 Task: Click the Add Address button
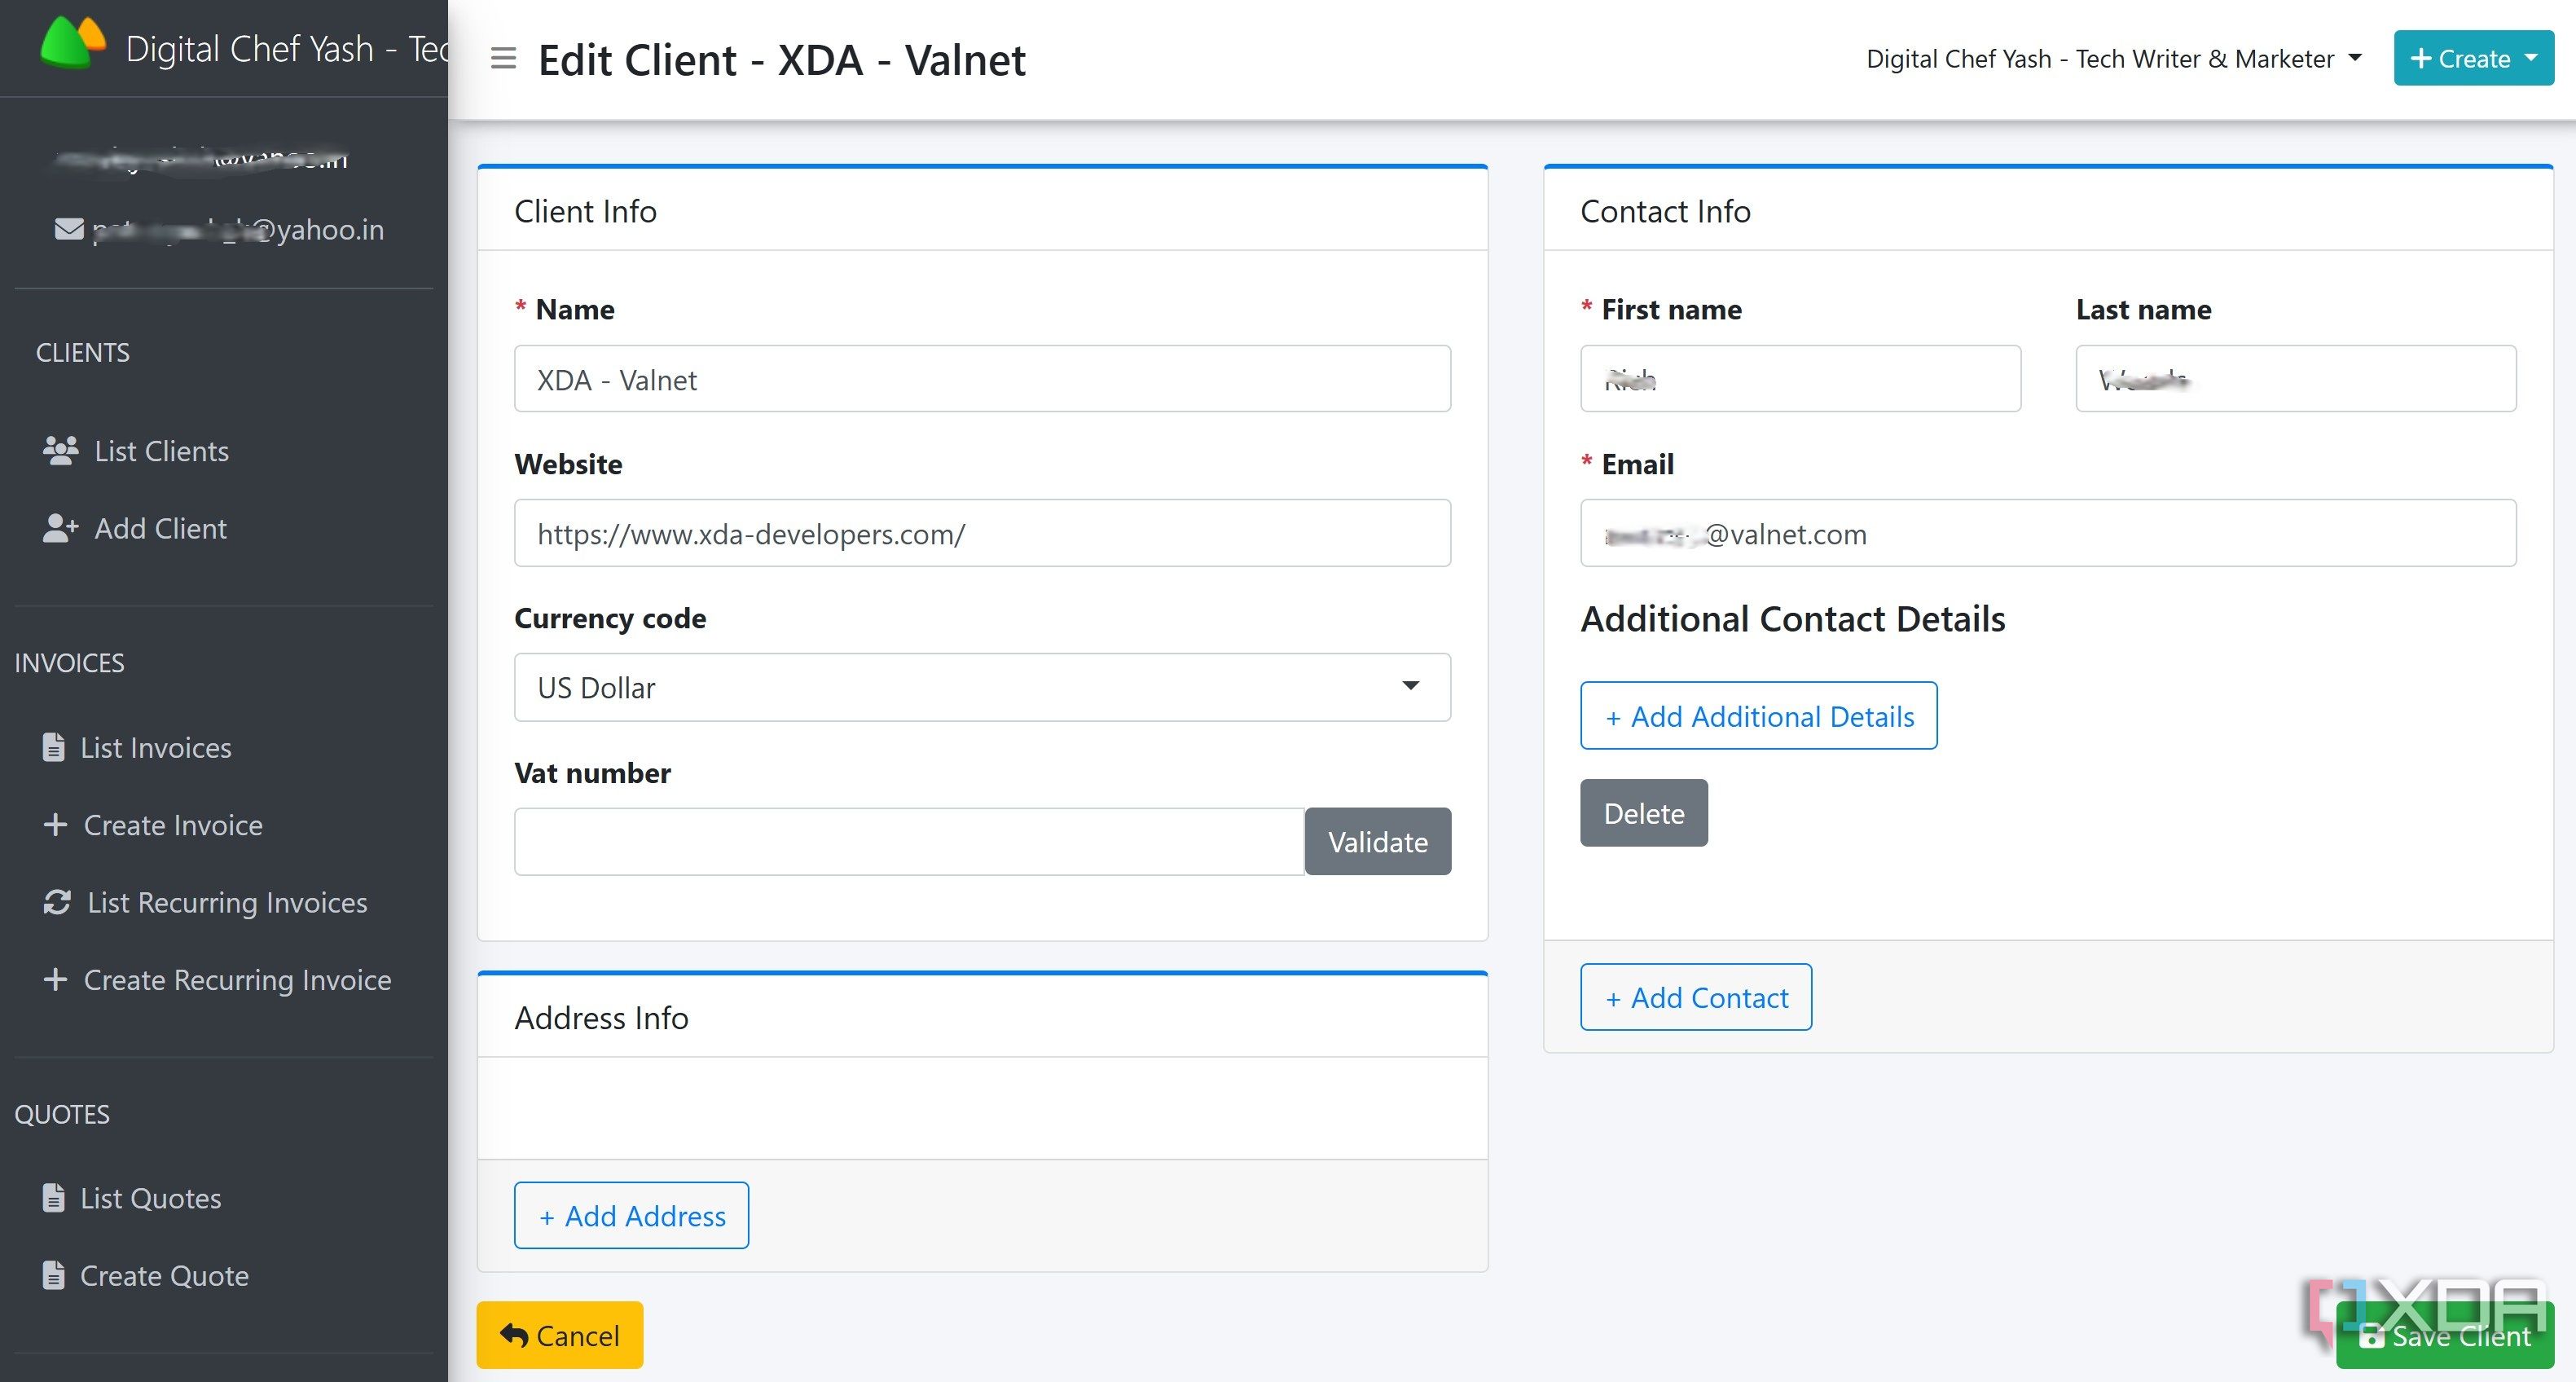[631, 1215]
